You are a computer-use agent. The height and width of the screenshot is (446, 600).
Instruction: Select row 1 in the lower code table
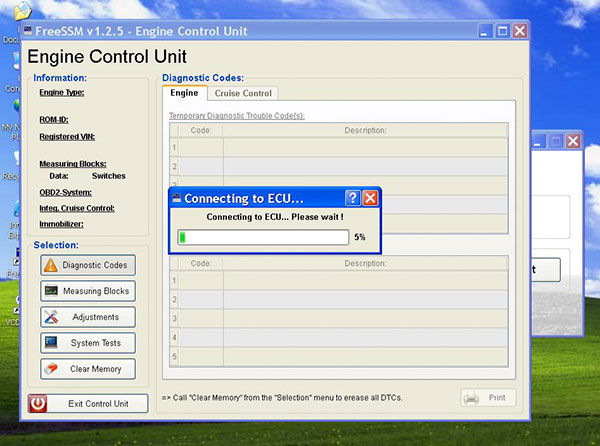(339, 280)
